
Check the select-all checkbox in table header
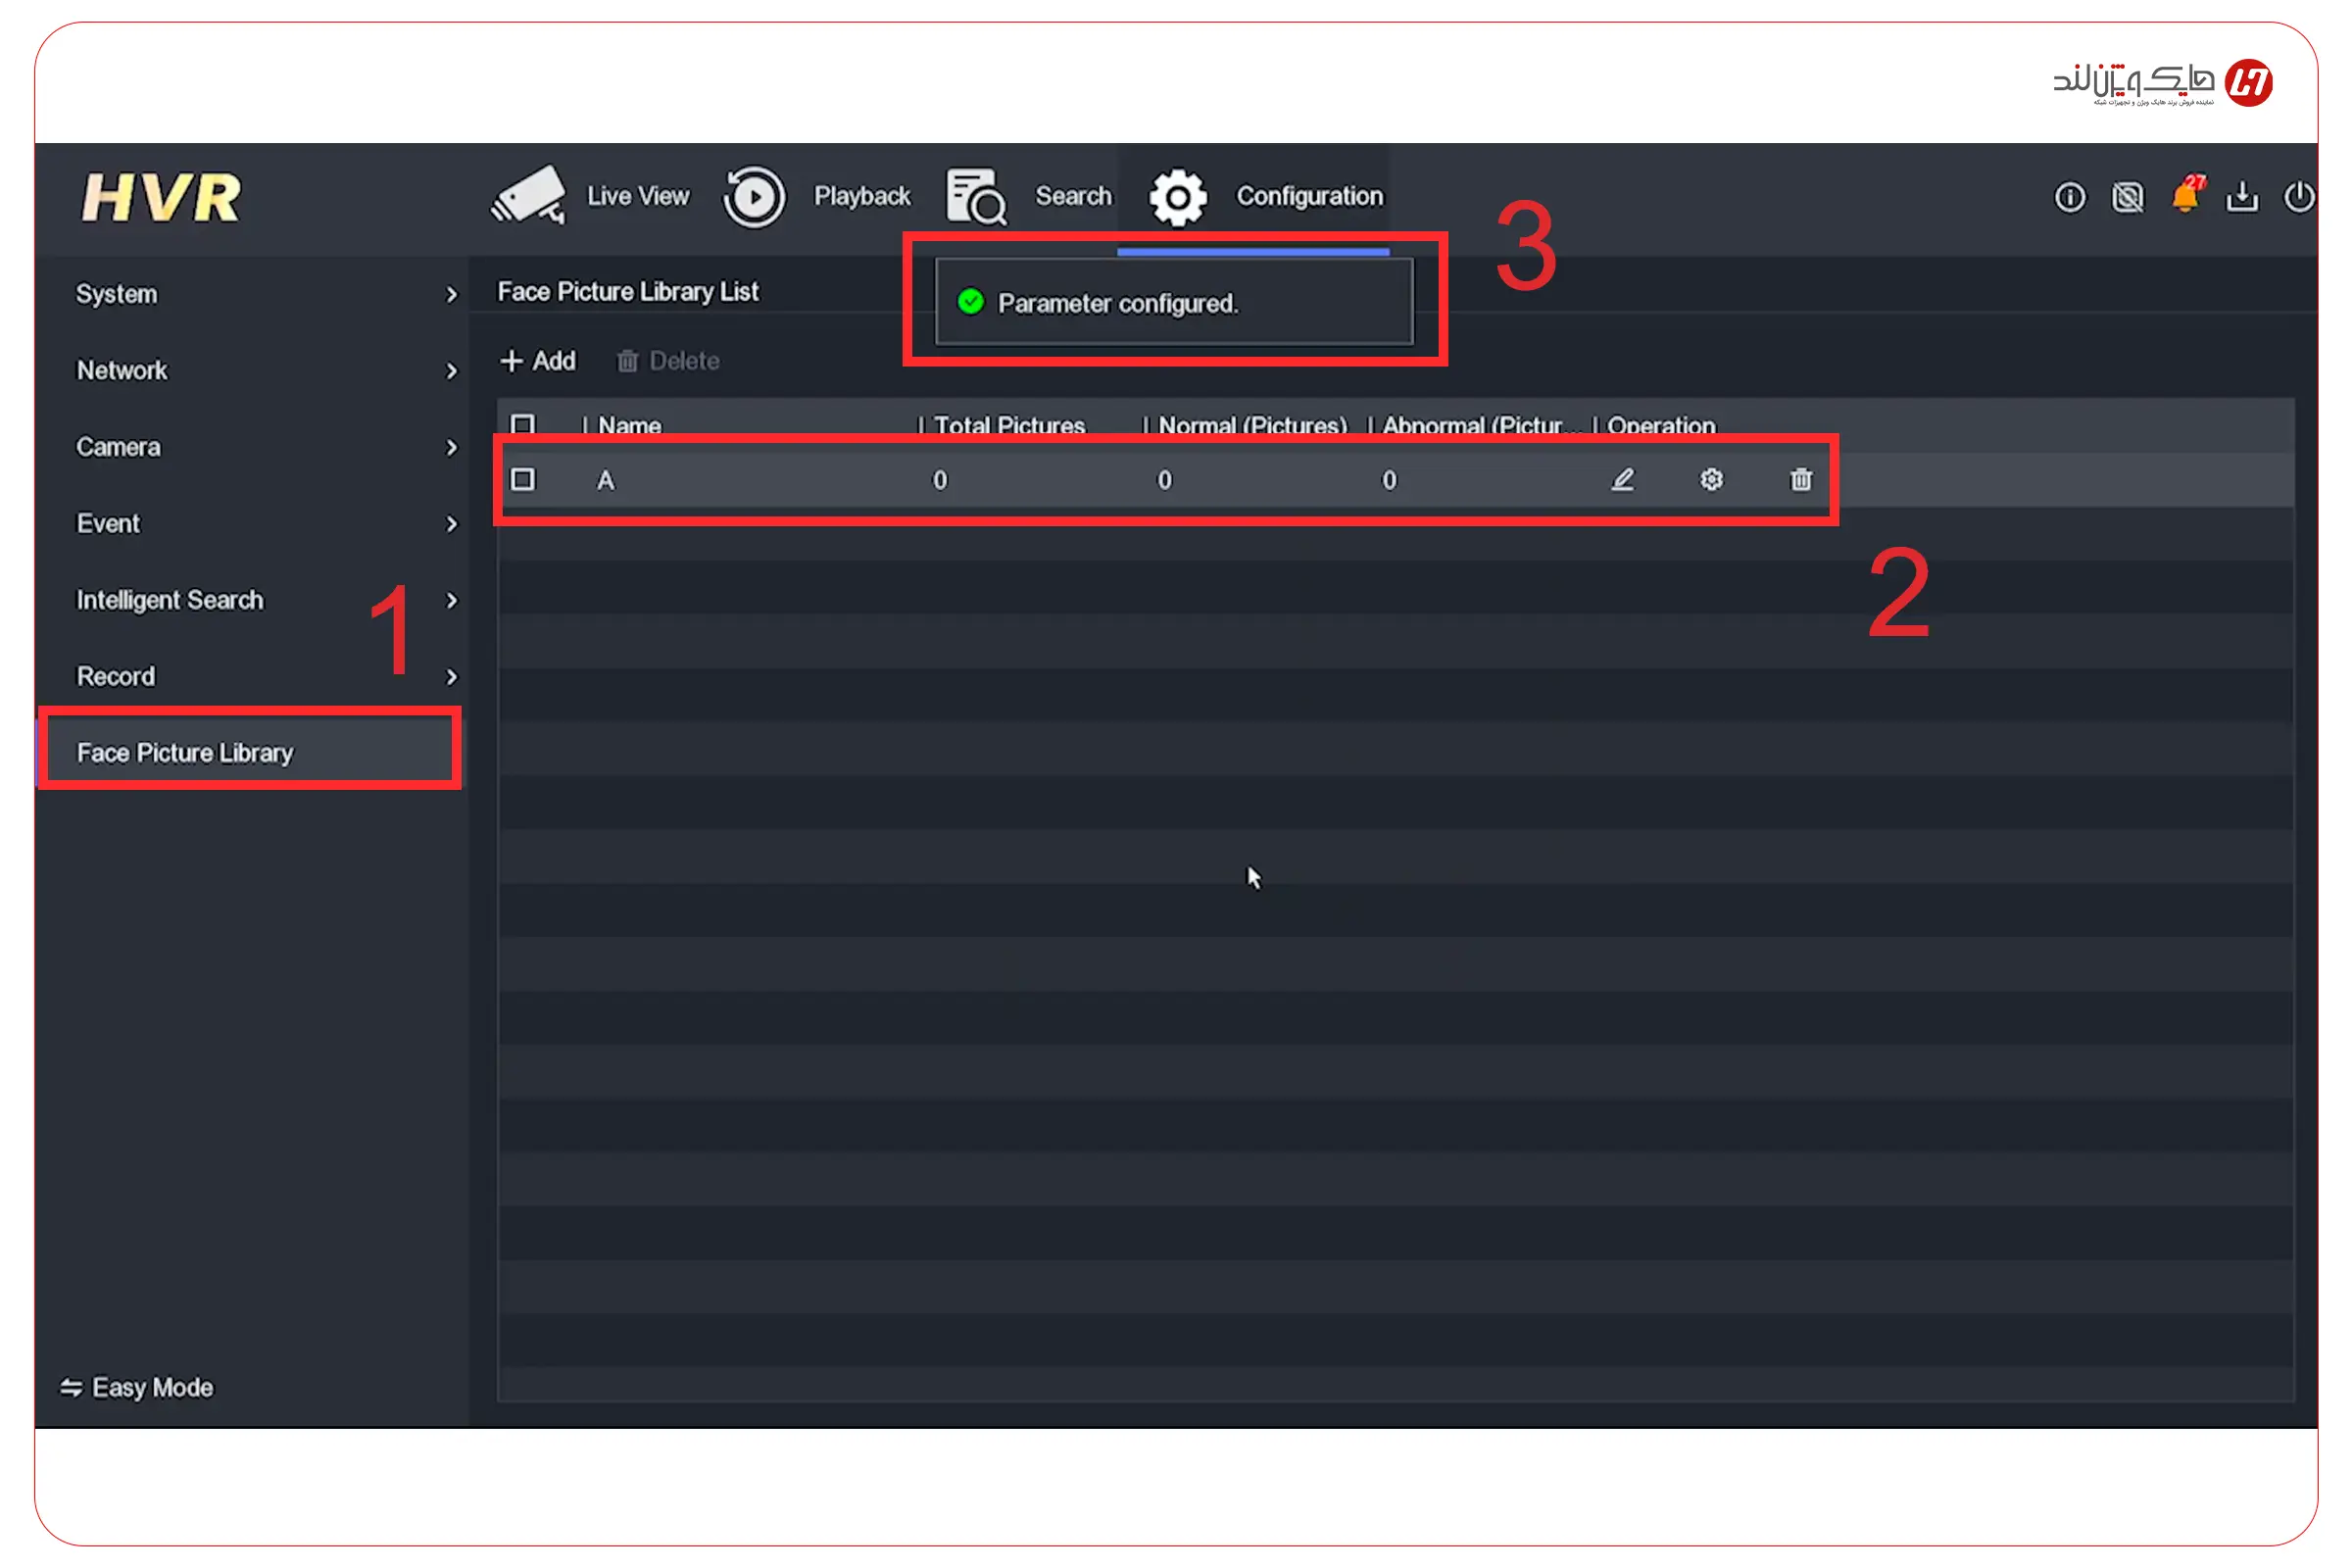[x=523, y=425]
